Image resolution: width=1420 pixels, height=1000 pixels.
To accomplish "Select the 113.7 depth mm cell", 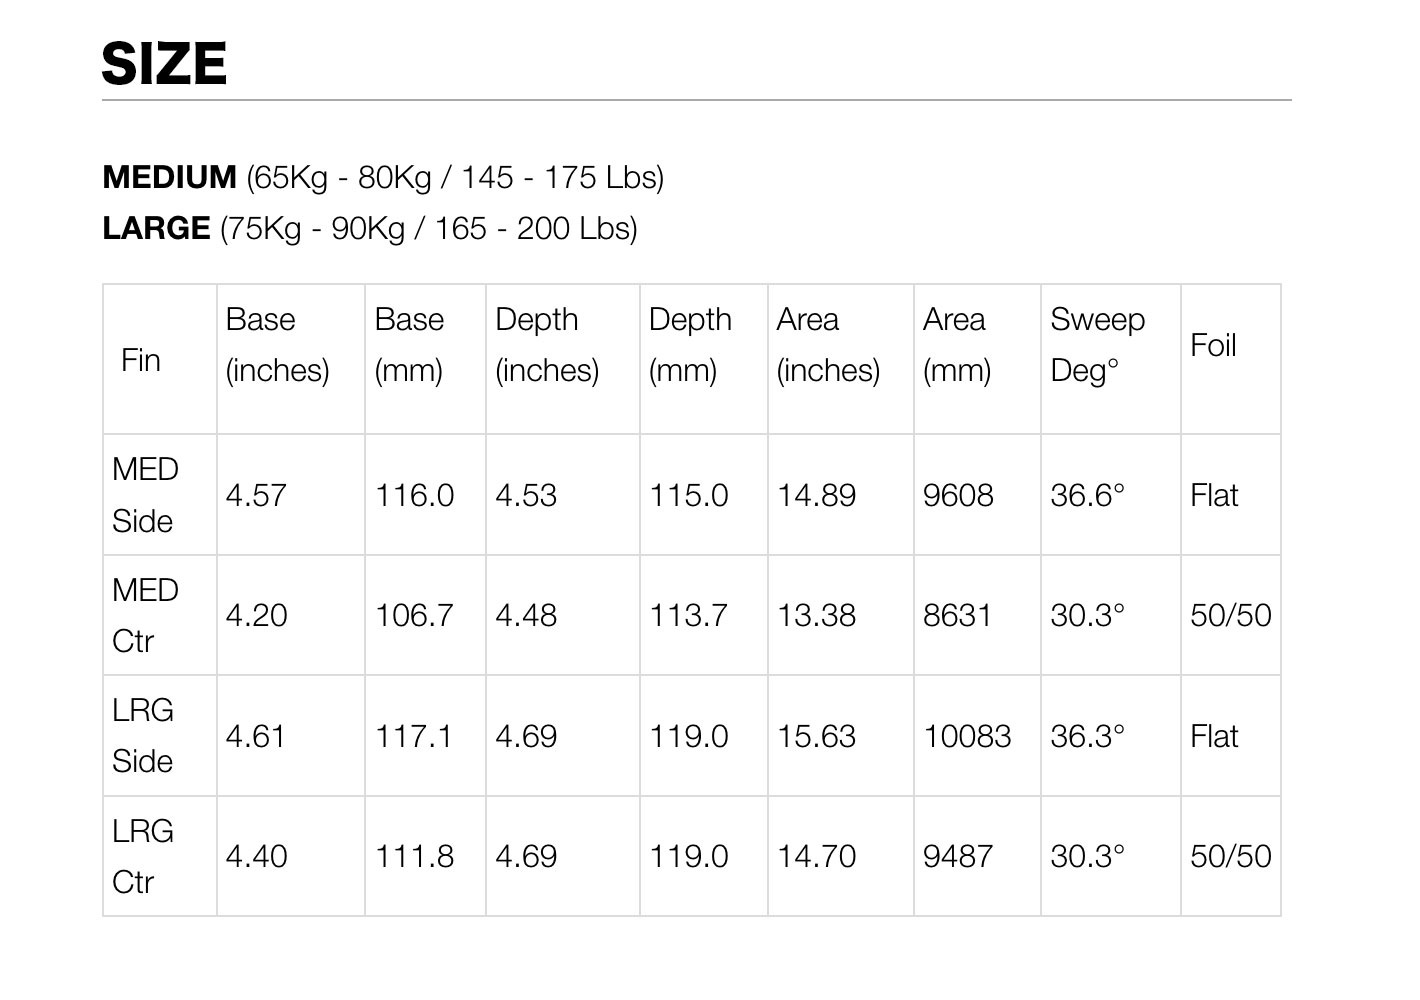I will point(688,615).
